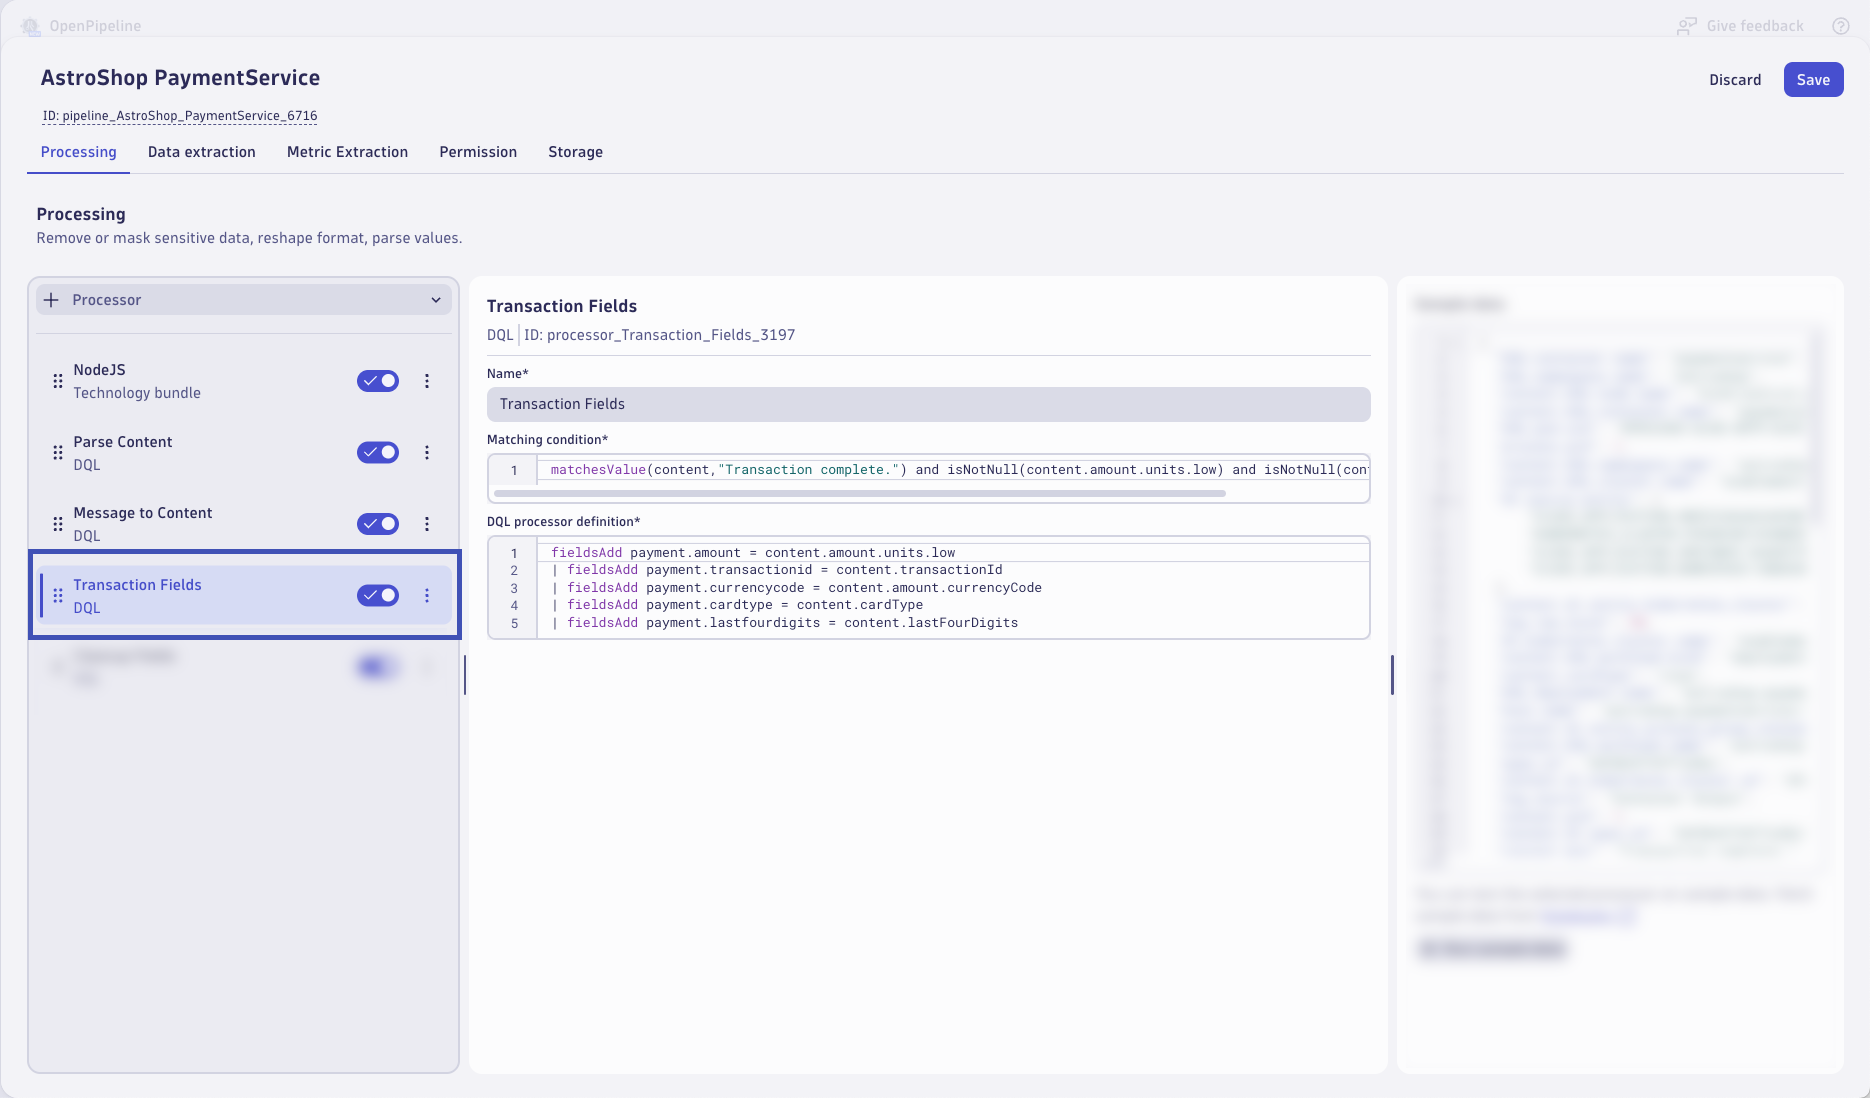
Task: Switch to the Processing tab
Action: tap(79, 152)
